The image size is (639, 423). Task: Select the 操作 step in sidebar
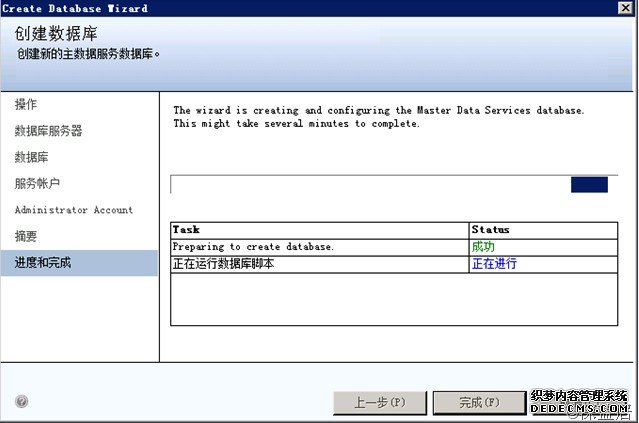pos(27,105)
